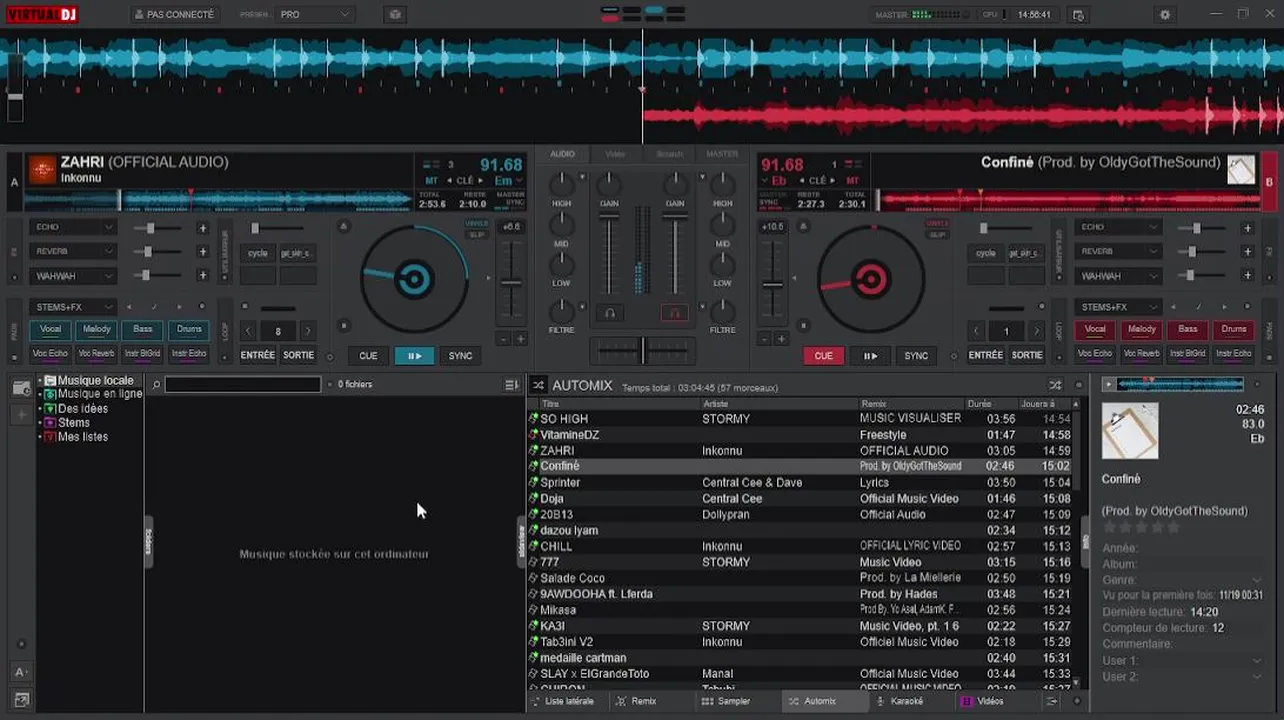Open the STEMS+FX pad page dropdown deck A
1284x720 pixels.
point(73,307)
